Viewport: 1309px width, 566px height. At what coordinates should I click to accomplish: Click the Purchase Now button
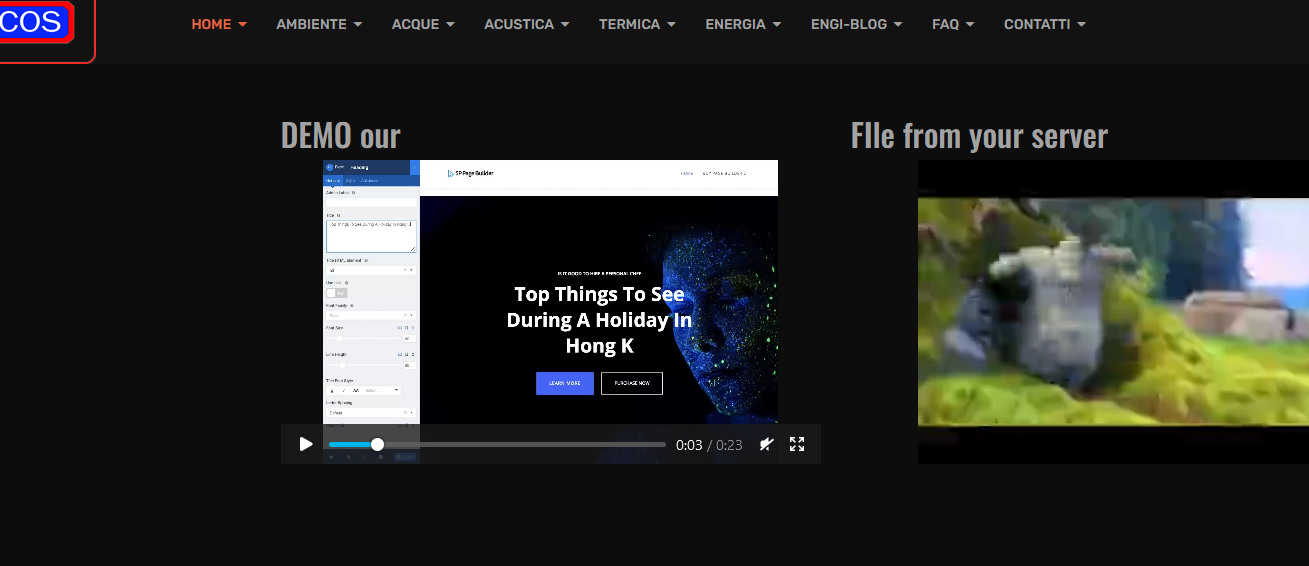[x=631, y=383]
